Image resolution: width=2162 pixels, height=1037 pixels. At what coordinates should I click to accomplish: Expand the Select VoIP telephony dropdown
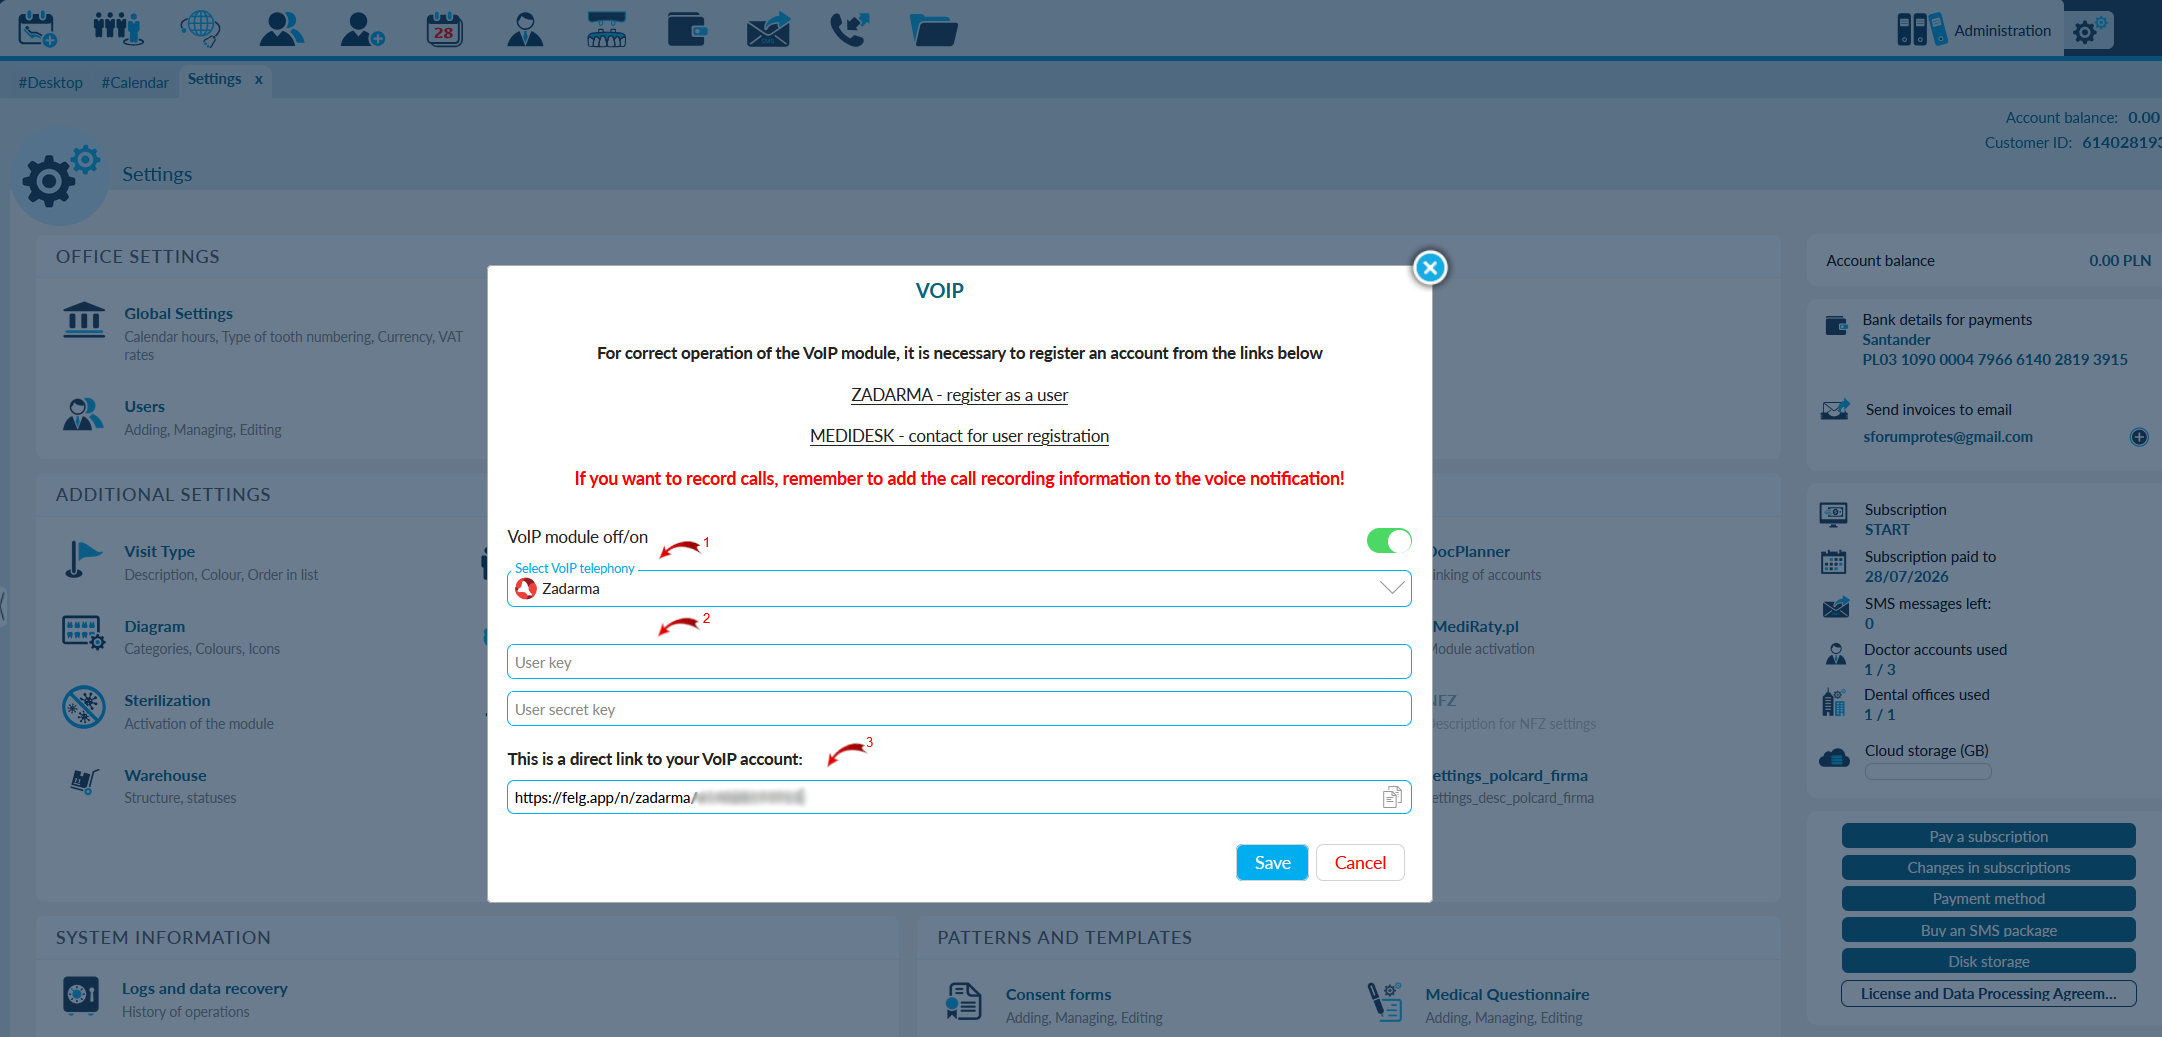[x=959, y=588]
